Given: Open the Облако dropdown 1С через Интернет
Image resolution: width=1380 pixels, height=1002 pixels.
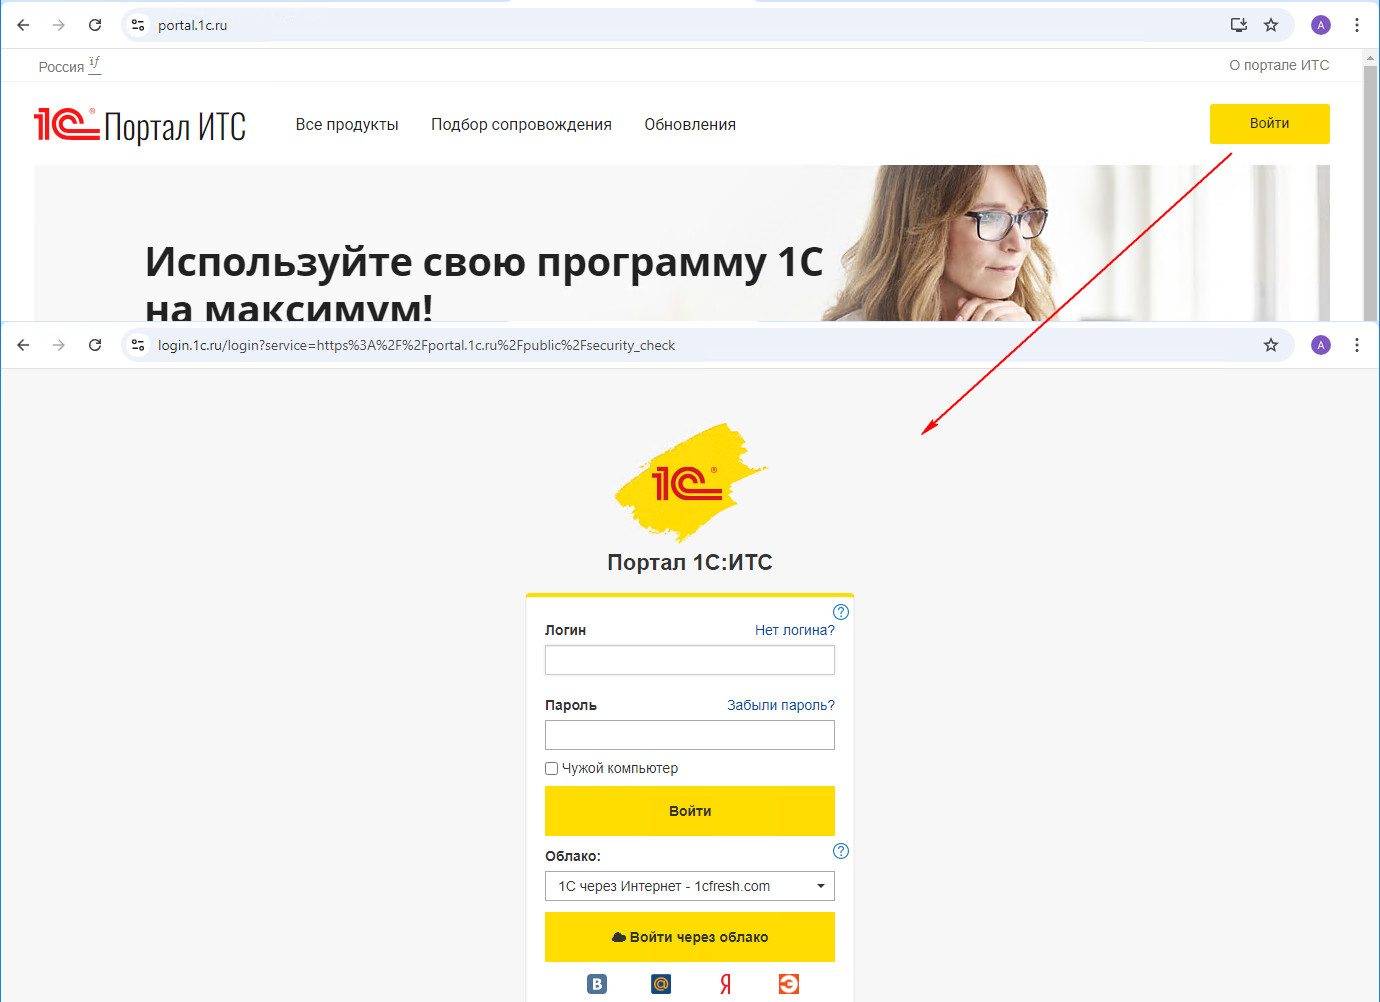Looking at the screenshot, I should click(690, 886).
